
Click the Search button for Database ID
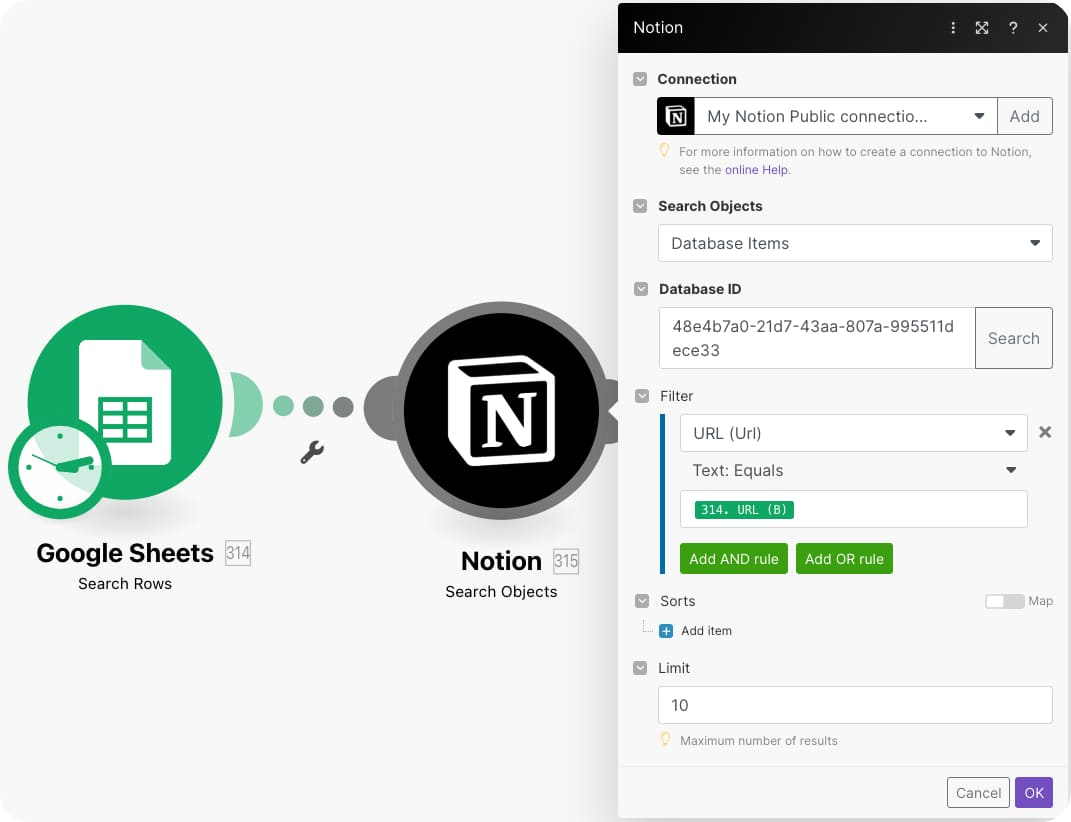coord(1014,338)
